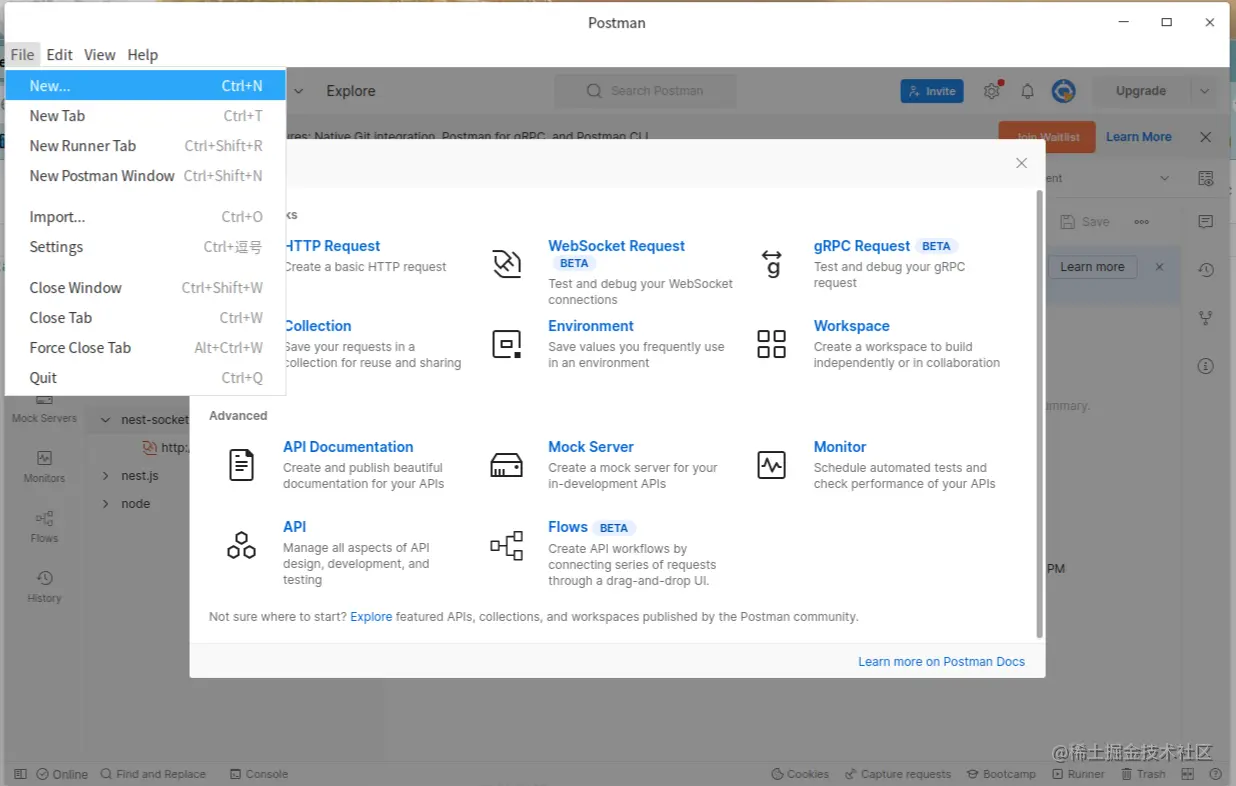Toggle Online status in status bar
This screenshot has width=1236, height=786.
[62, 774]
